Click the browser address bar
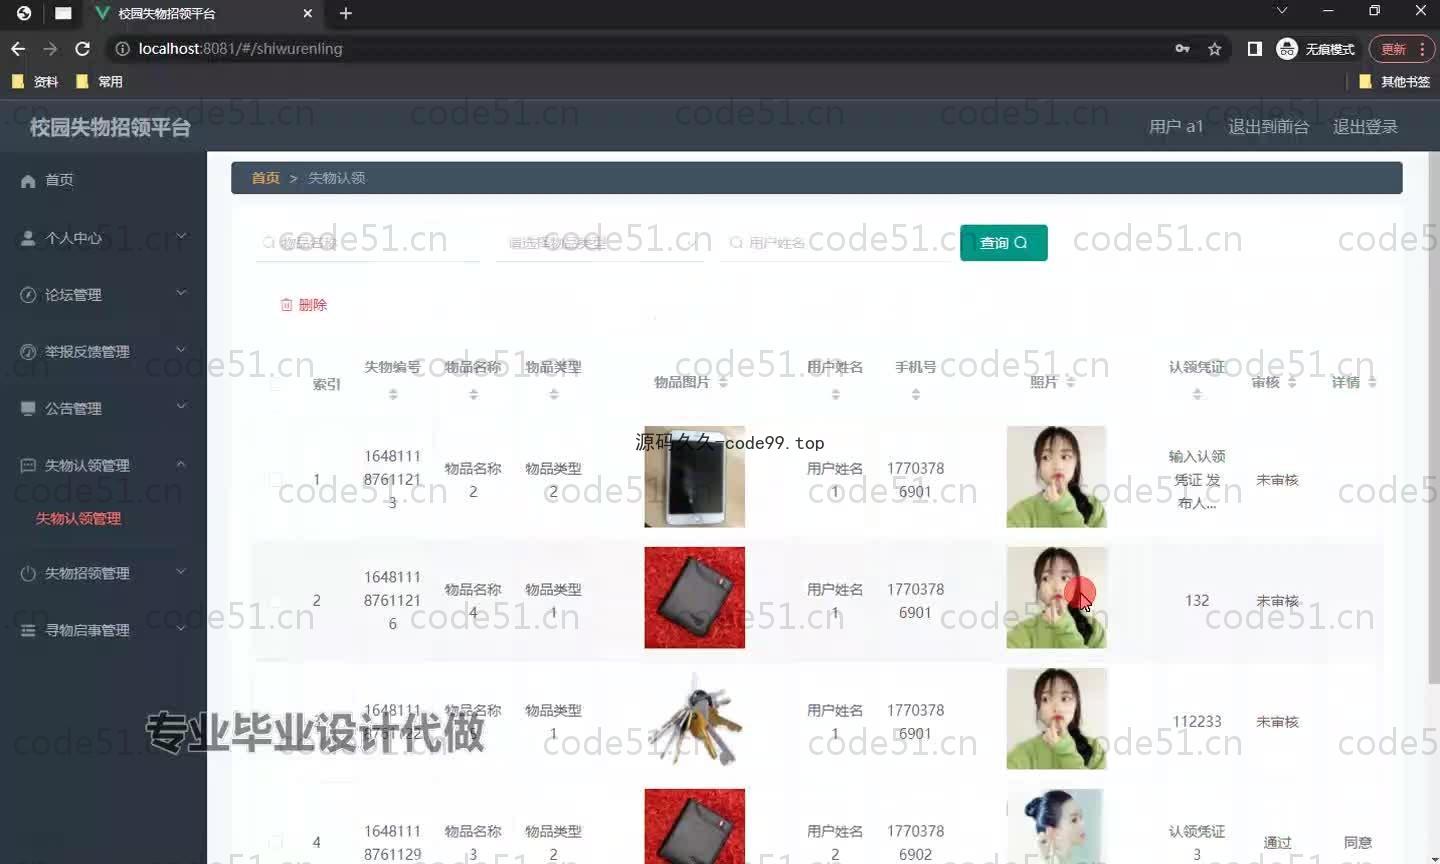This screenshot has height=864, width=1440. click(640, 49)
